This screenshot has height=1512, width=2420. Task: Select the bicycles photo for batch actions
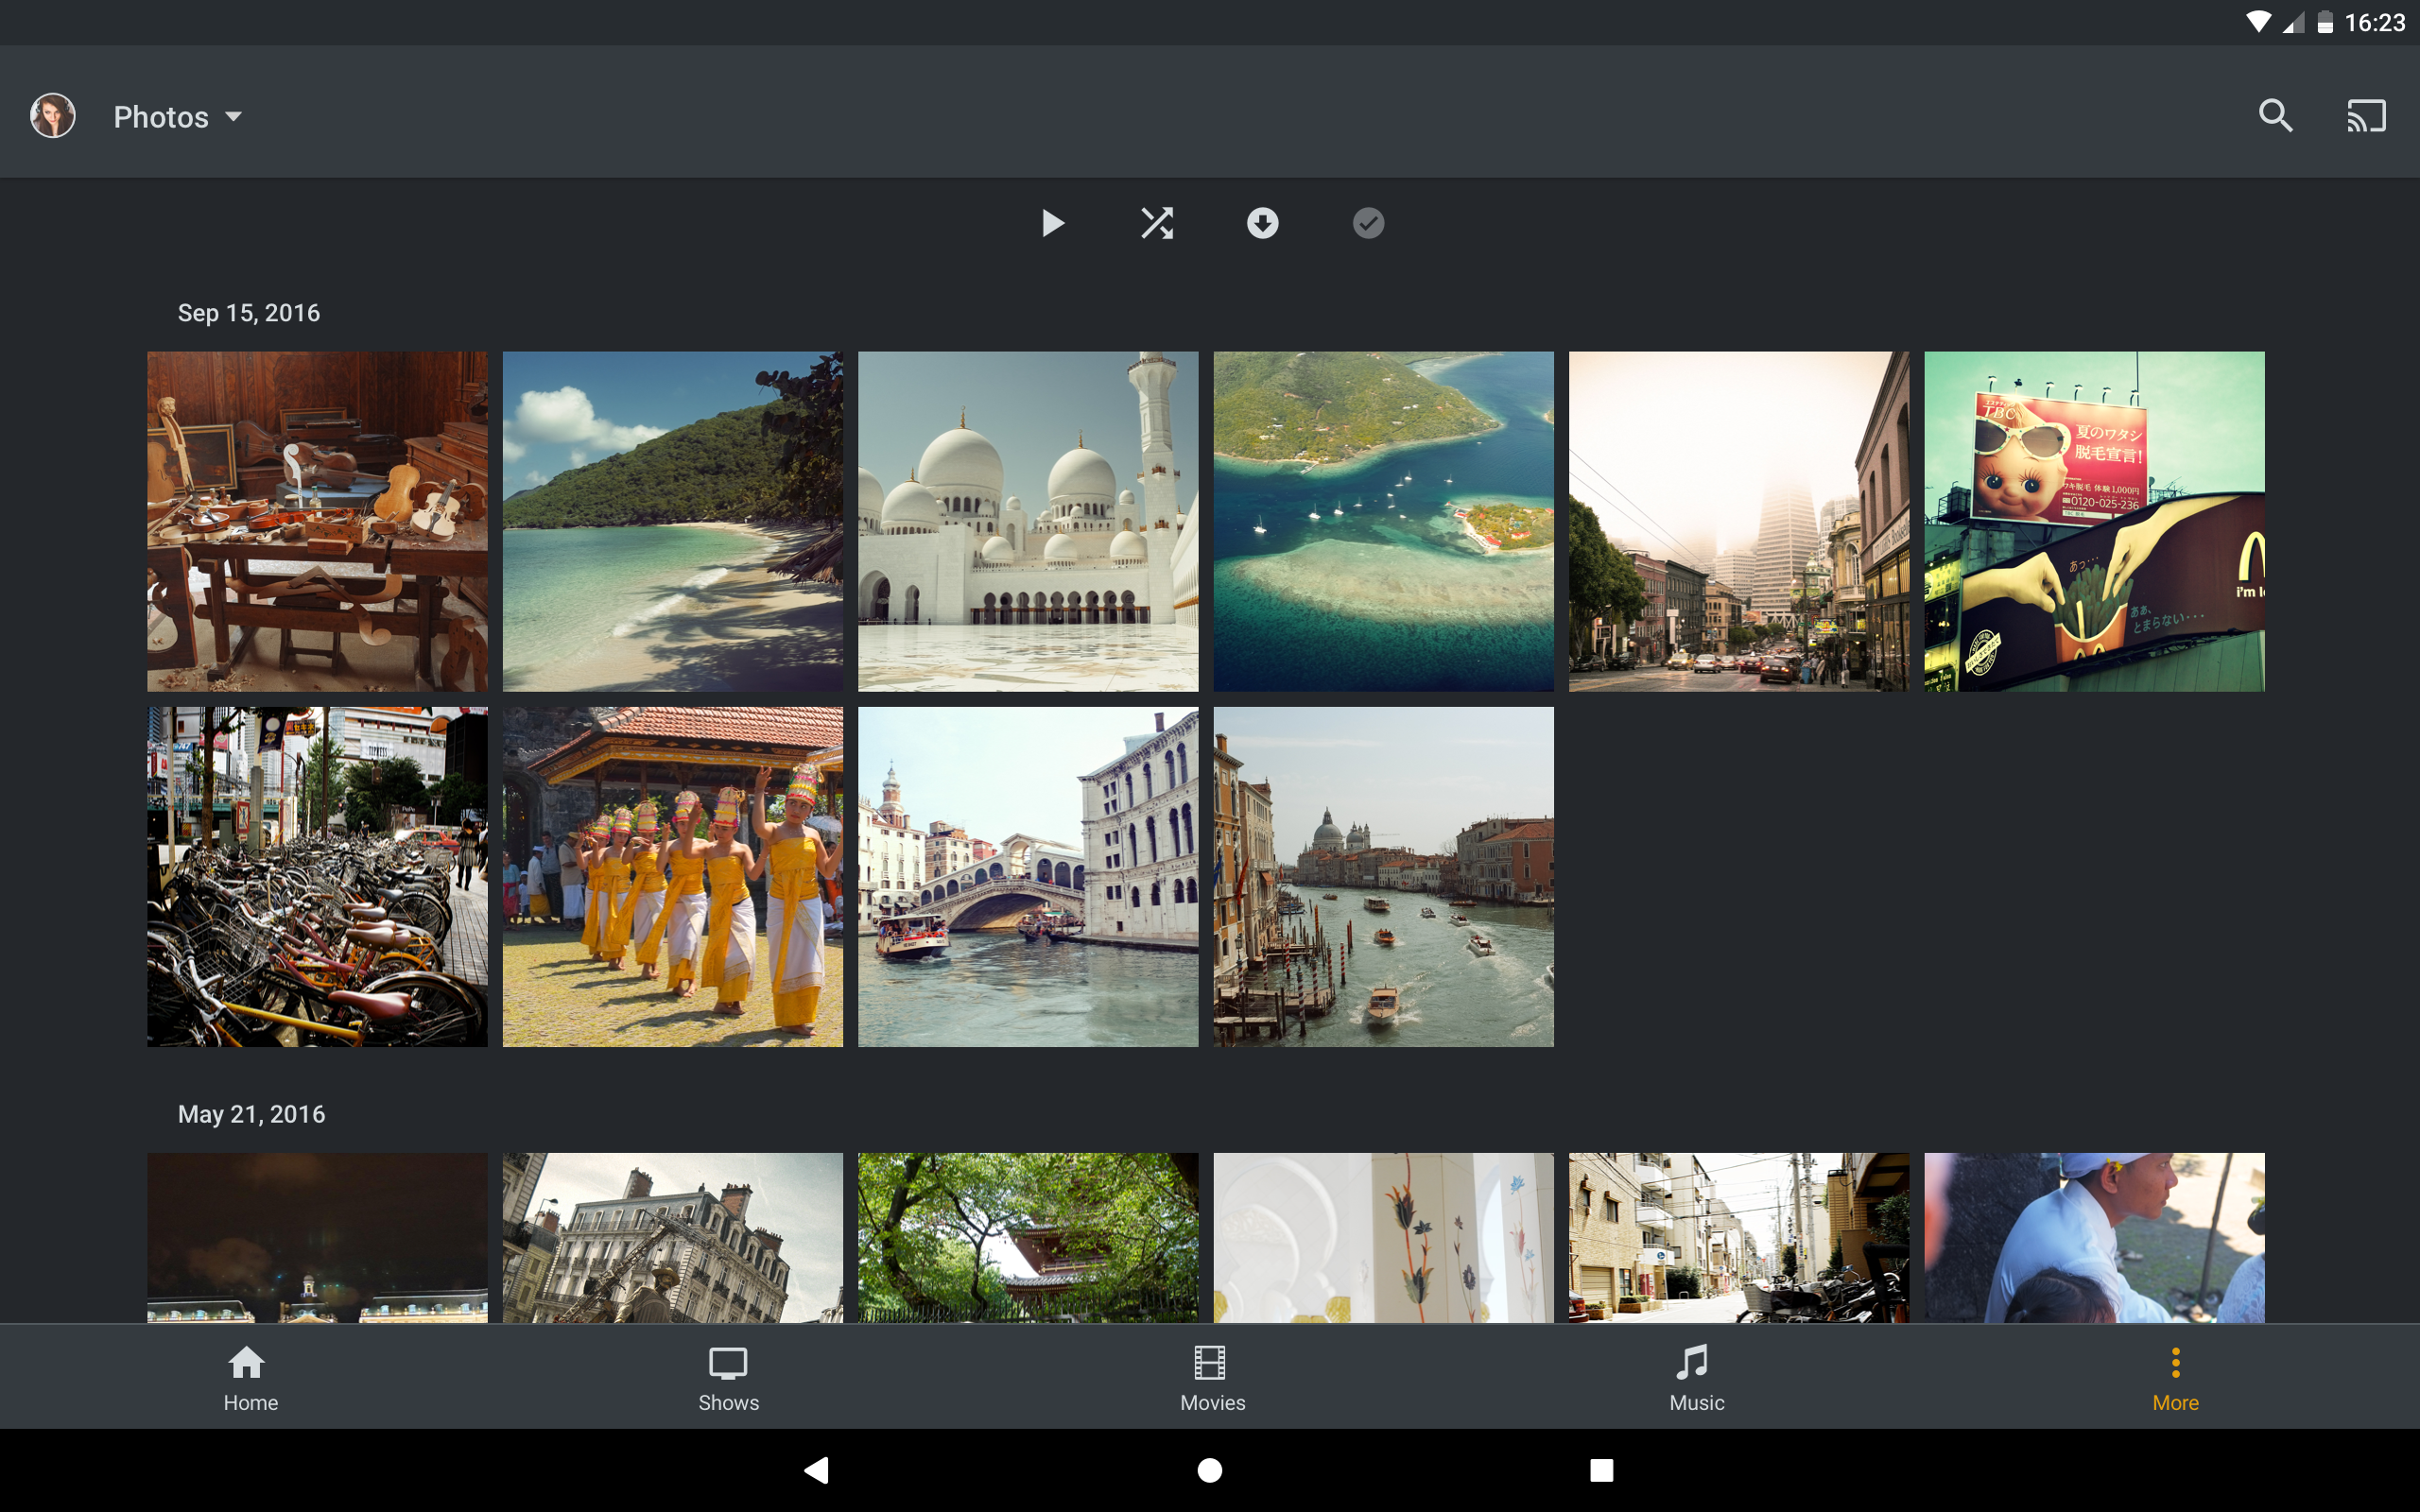click(317, 877)
